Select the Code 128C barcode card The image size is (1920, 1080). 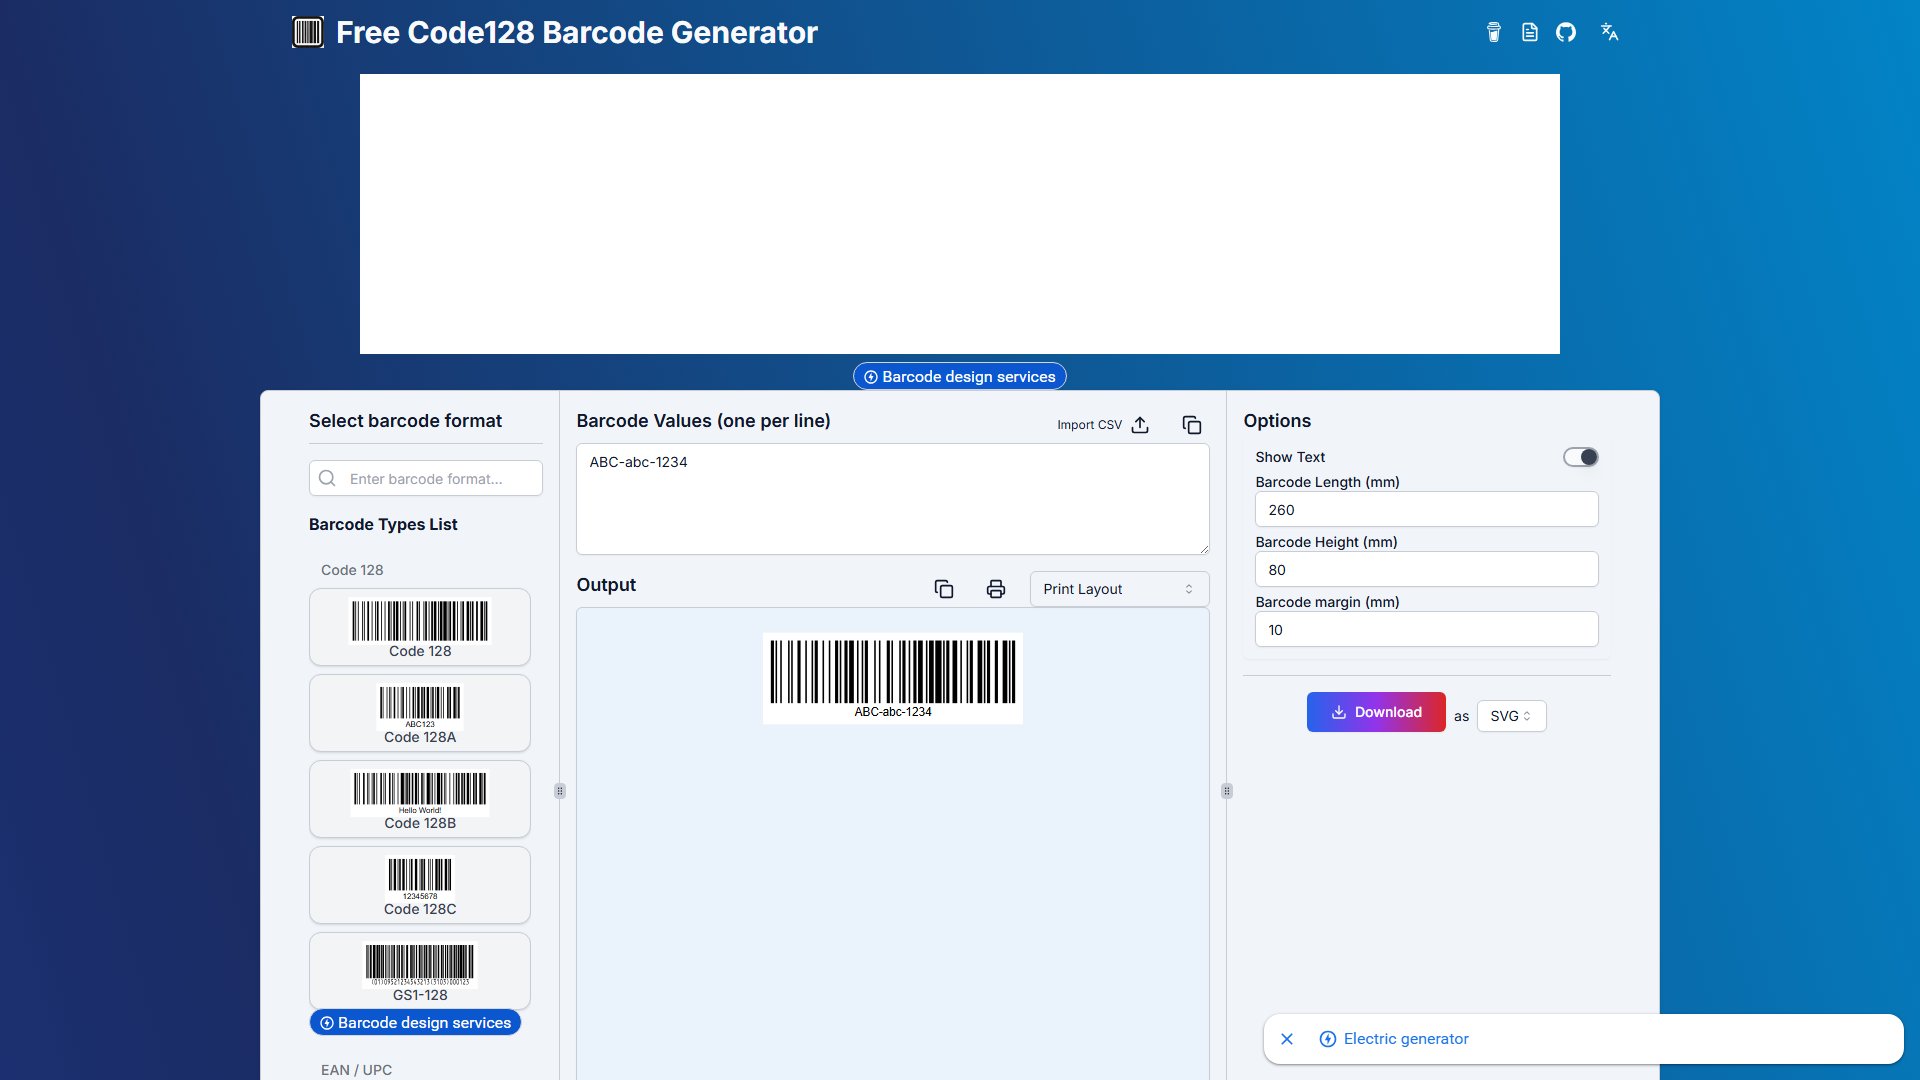(420, 885)
